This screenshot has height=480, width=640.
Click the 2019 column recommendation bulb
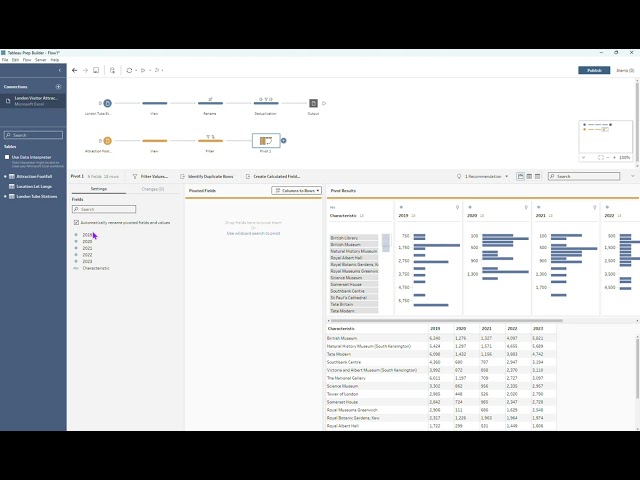tap(457, 207)
